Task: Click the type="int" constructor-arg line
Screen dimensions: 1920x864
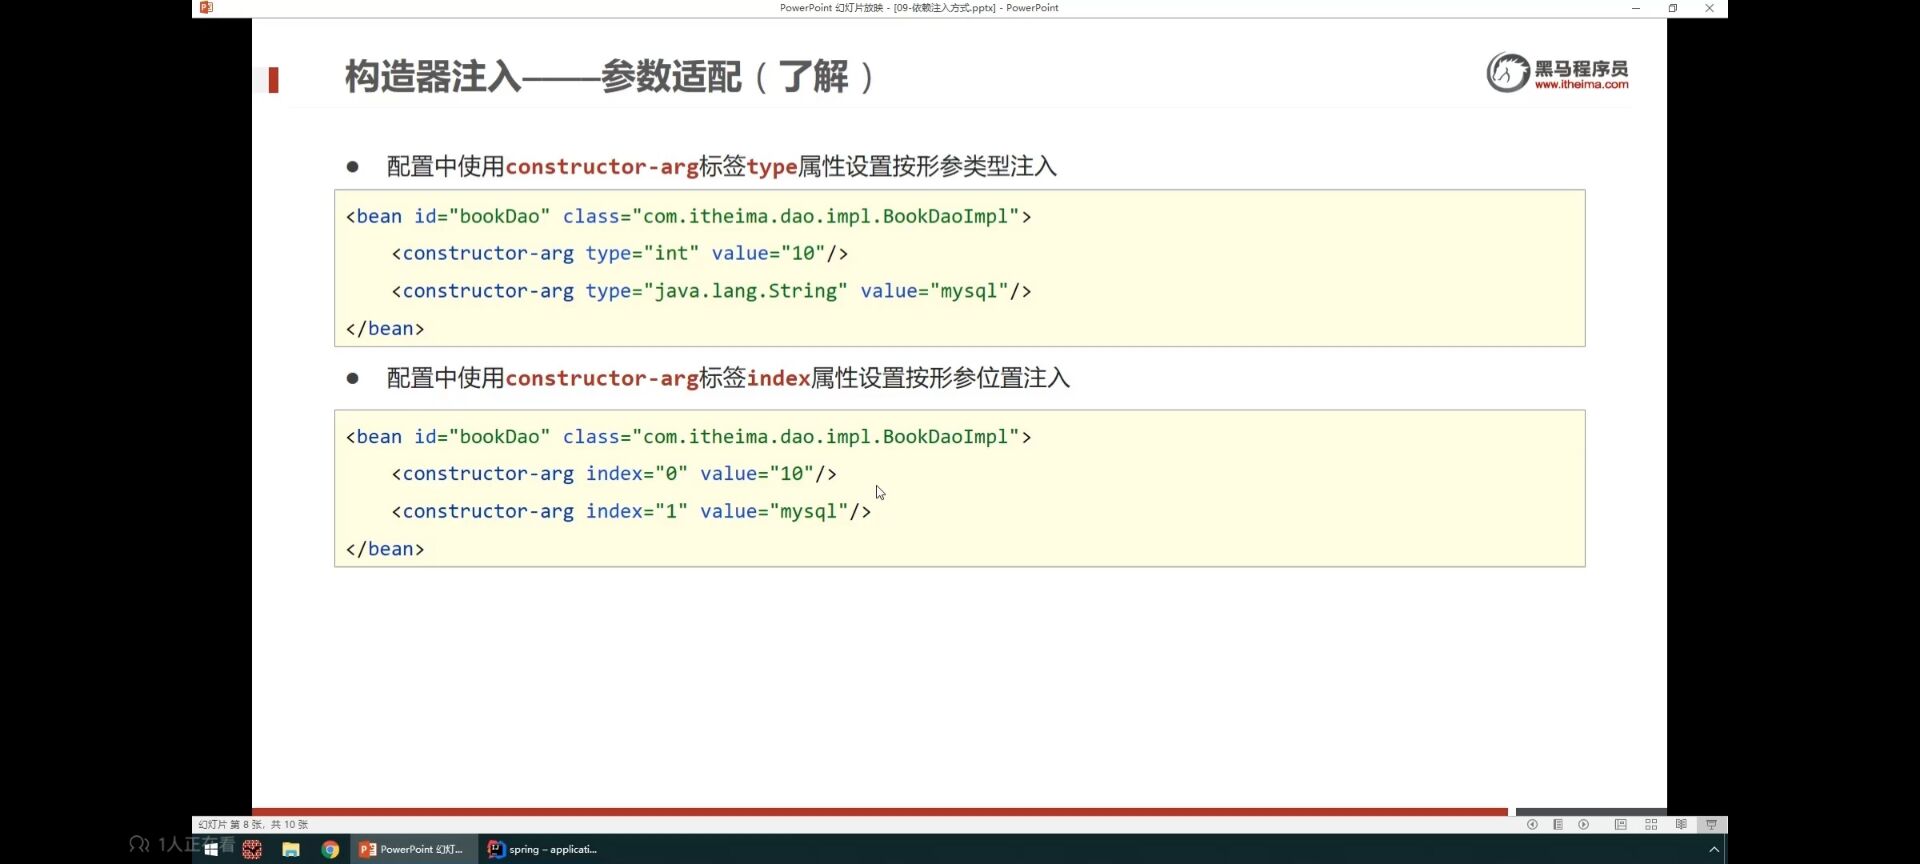Action: coord(620,254)
